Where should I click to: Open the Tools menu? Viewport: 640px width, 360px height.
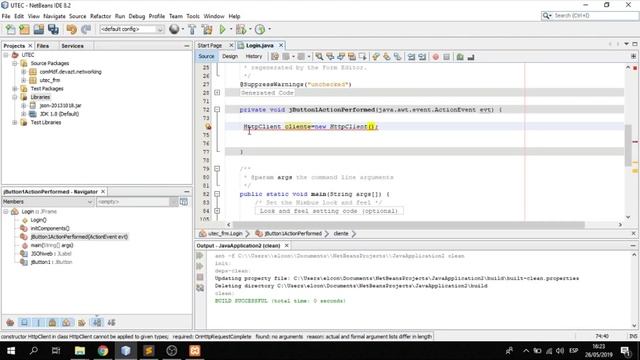click(193, 16)
